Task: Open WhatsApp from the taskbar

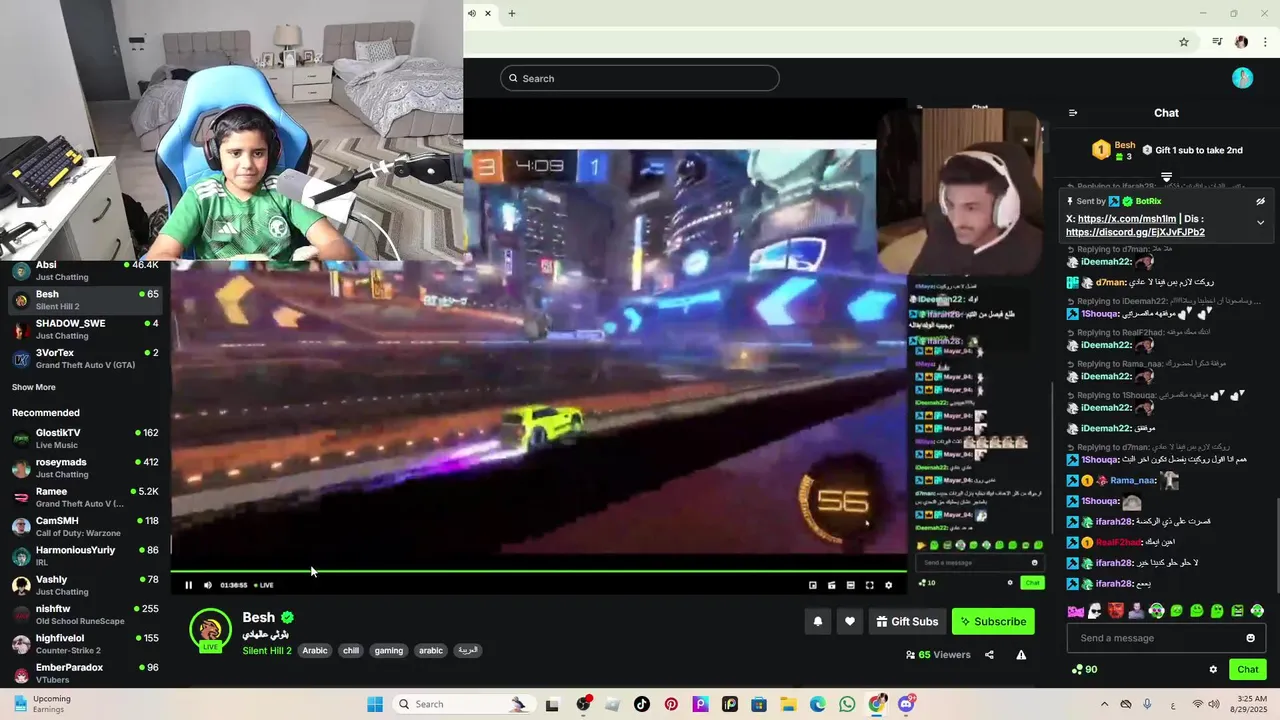Action: pyautogui.click(x=847, y=704)
